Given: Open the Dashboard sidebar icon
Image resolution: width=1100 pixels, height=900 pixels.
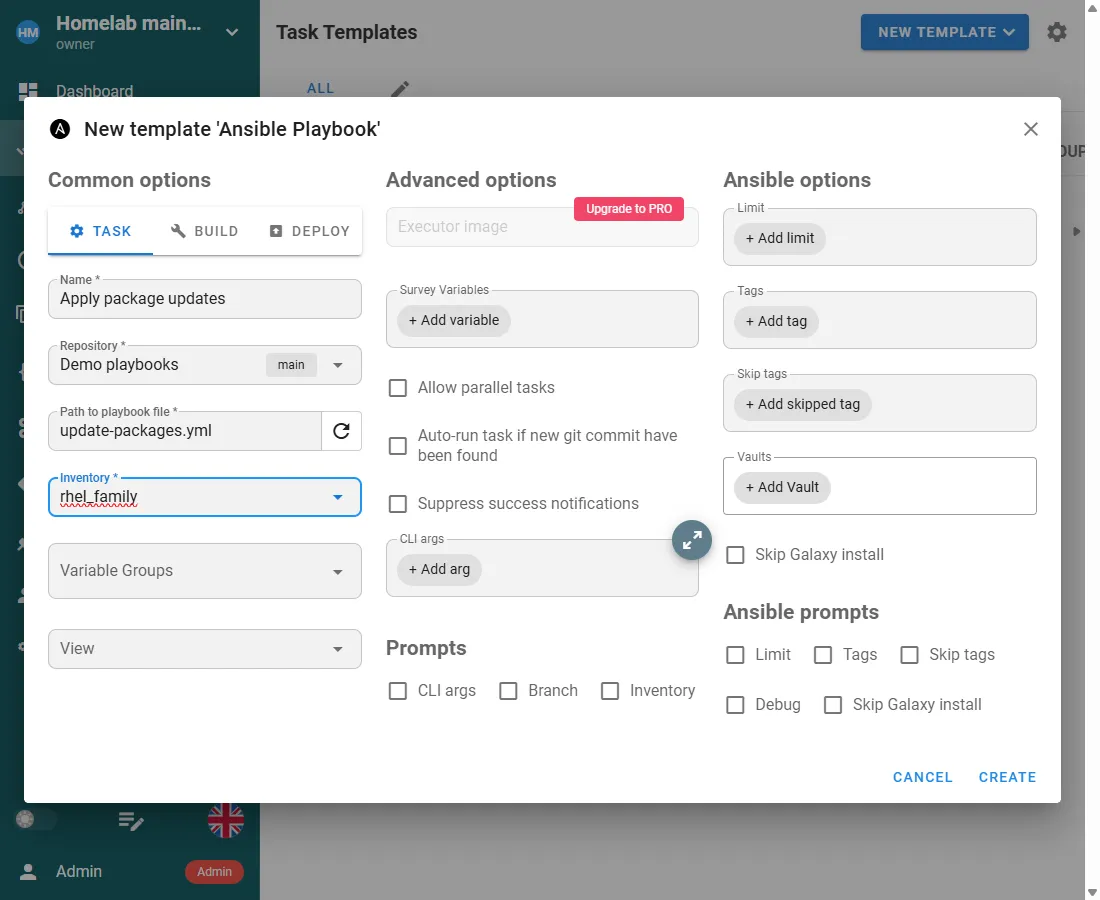Looking at the screenshot, I should tap(28, 91).
